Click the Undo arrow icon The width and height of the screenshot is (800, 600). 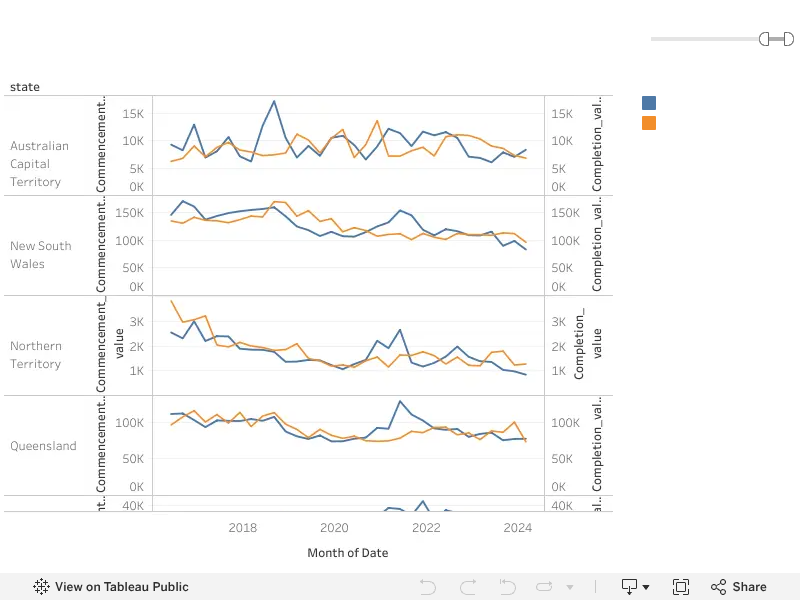coord(428,587)
